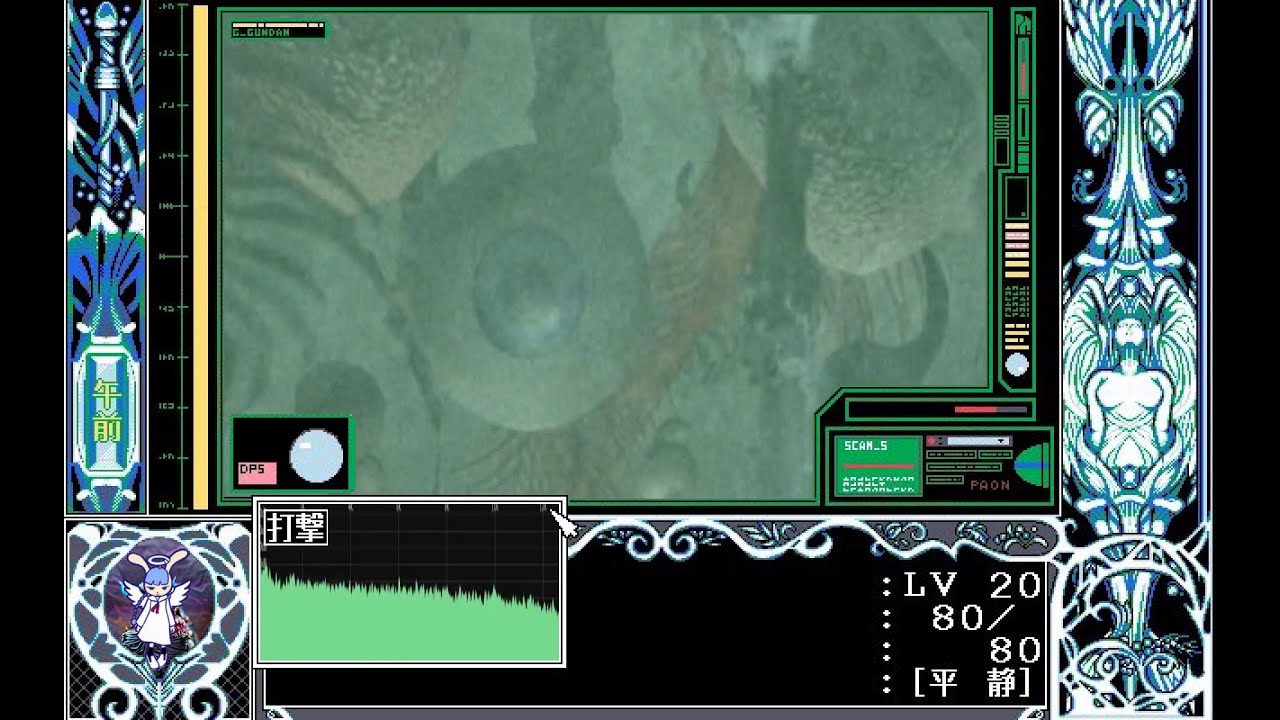This screenshot has height=720, width=1280.
Task: Click the [平 静] status text
Action: point(972,683)
